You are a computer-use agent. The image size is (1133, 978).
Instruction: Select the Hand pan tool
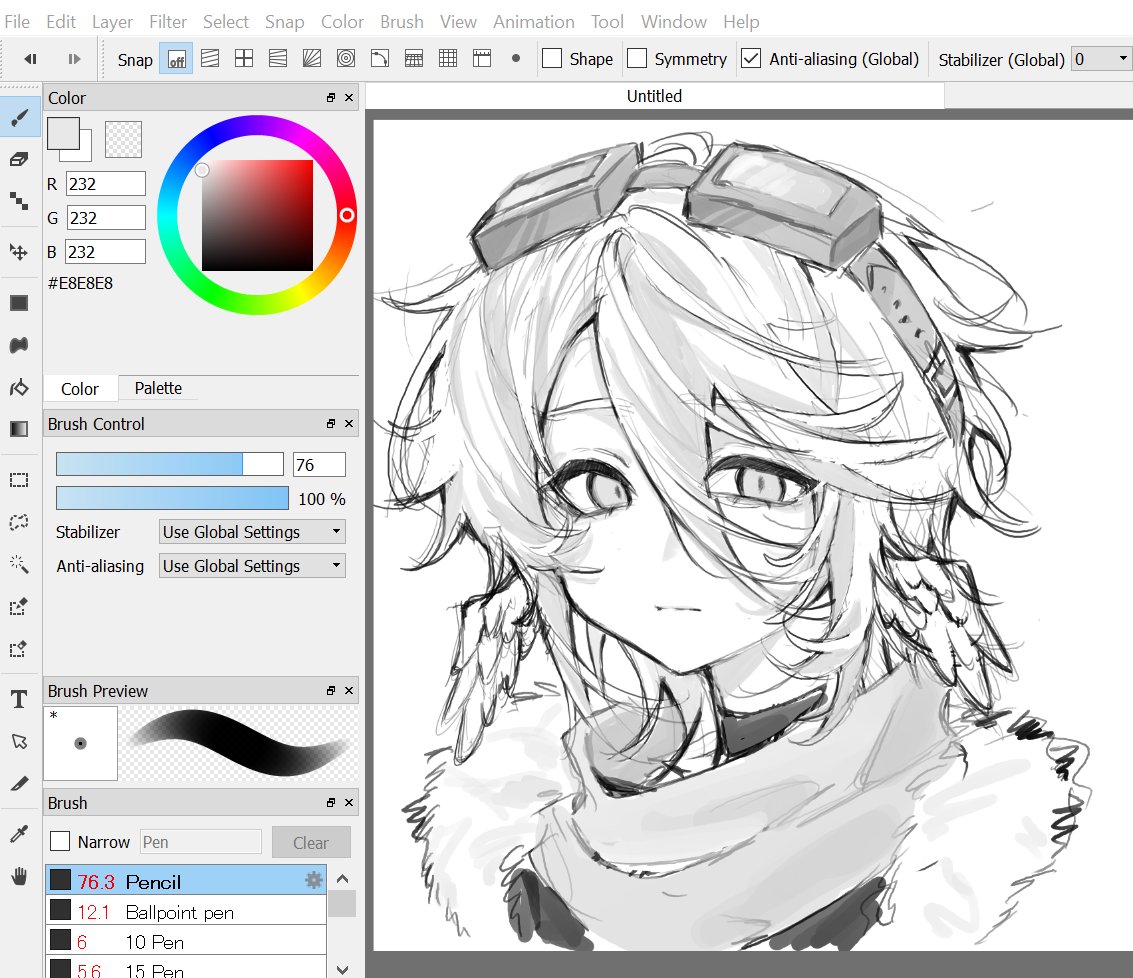(20, 876)
